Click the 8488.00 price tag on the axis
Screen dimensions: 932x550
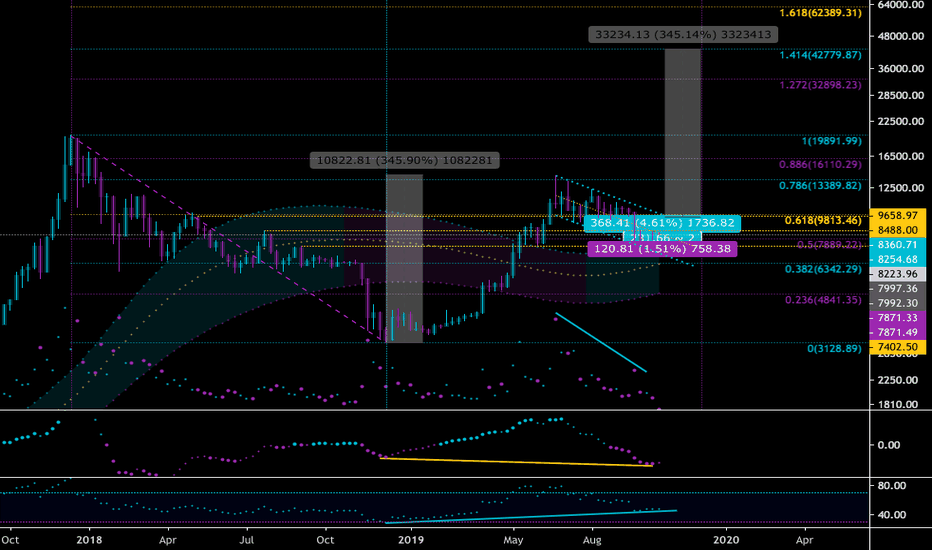(898, 230)
